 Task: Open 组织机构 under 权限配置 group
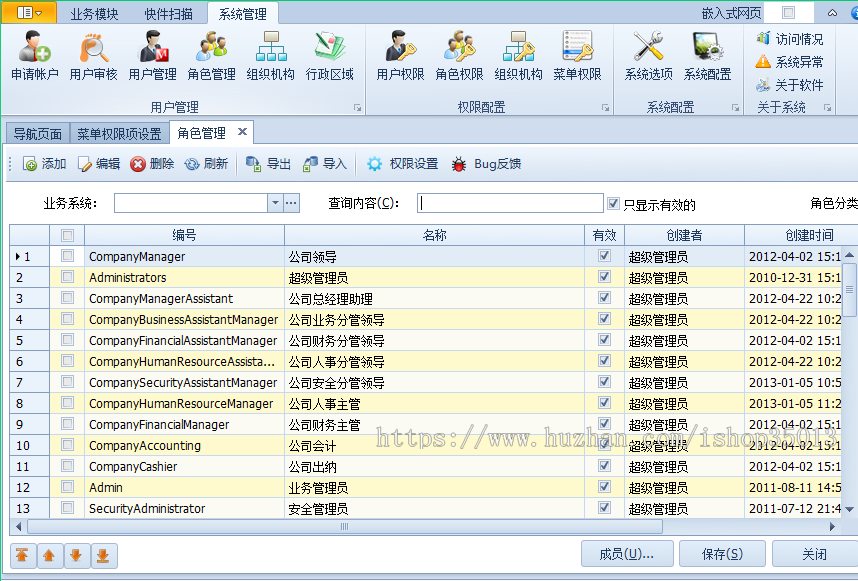click(x=519, y=56)
